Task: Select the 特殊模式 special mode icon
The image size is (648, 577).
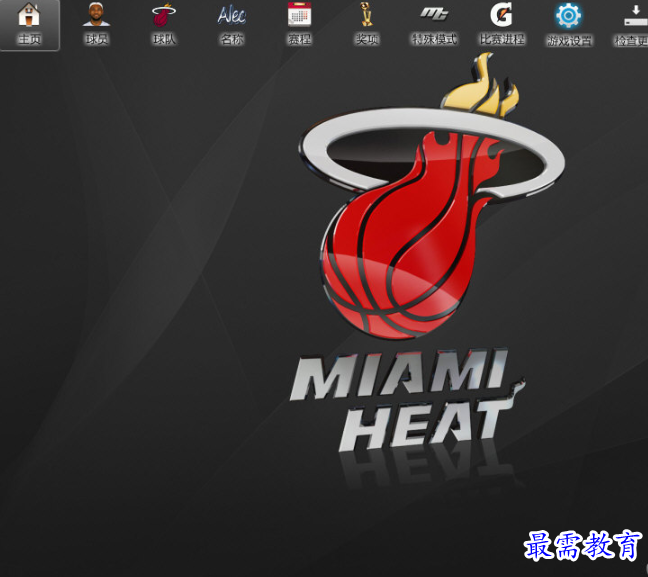Action: [x=434, y=24]
